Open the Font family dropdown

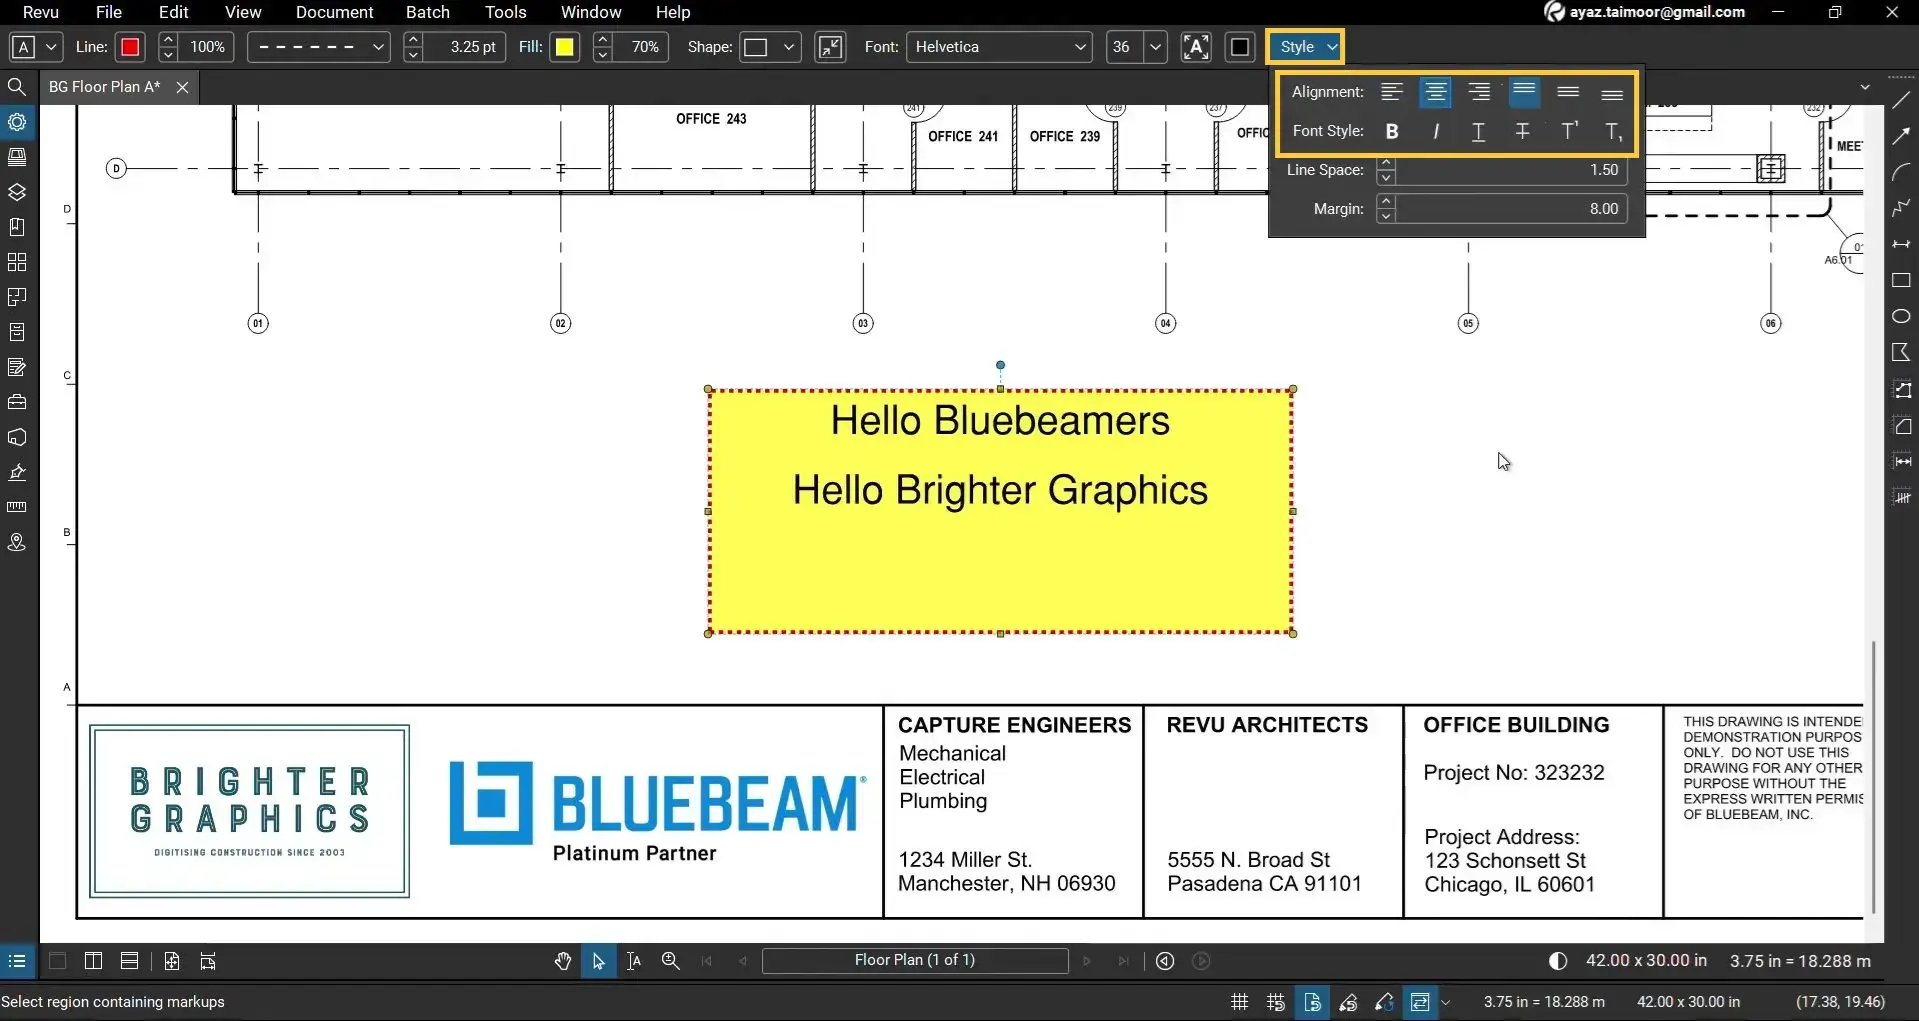coord(1079,46)
